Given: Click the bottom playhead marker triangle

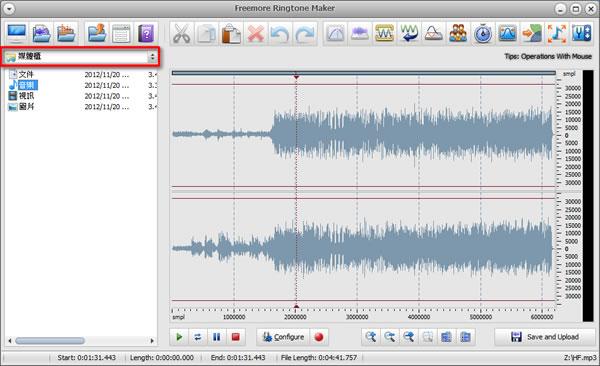Looking at the screenshot, I should [x=296, y=306].
